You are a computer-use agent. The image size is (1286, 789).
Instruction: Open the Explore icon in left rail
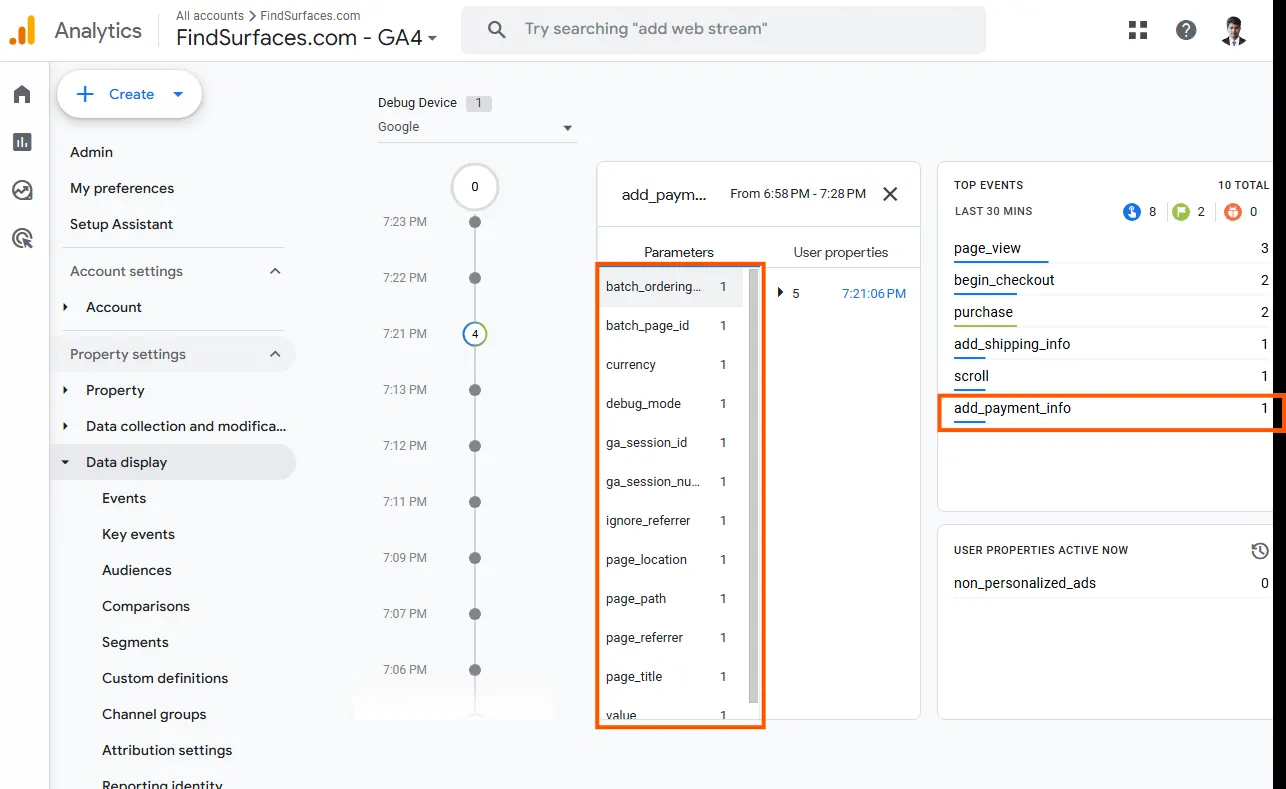pos(22,190)
